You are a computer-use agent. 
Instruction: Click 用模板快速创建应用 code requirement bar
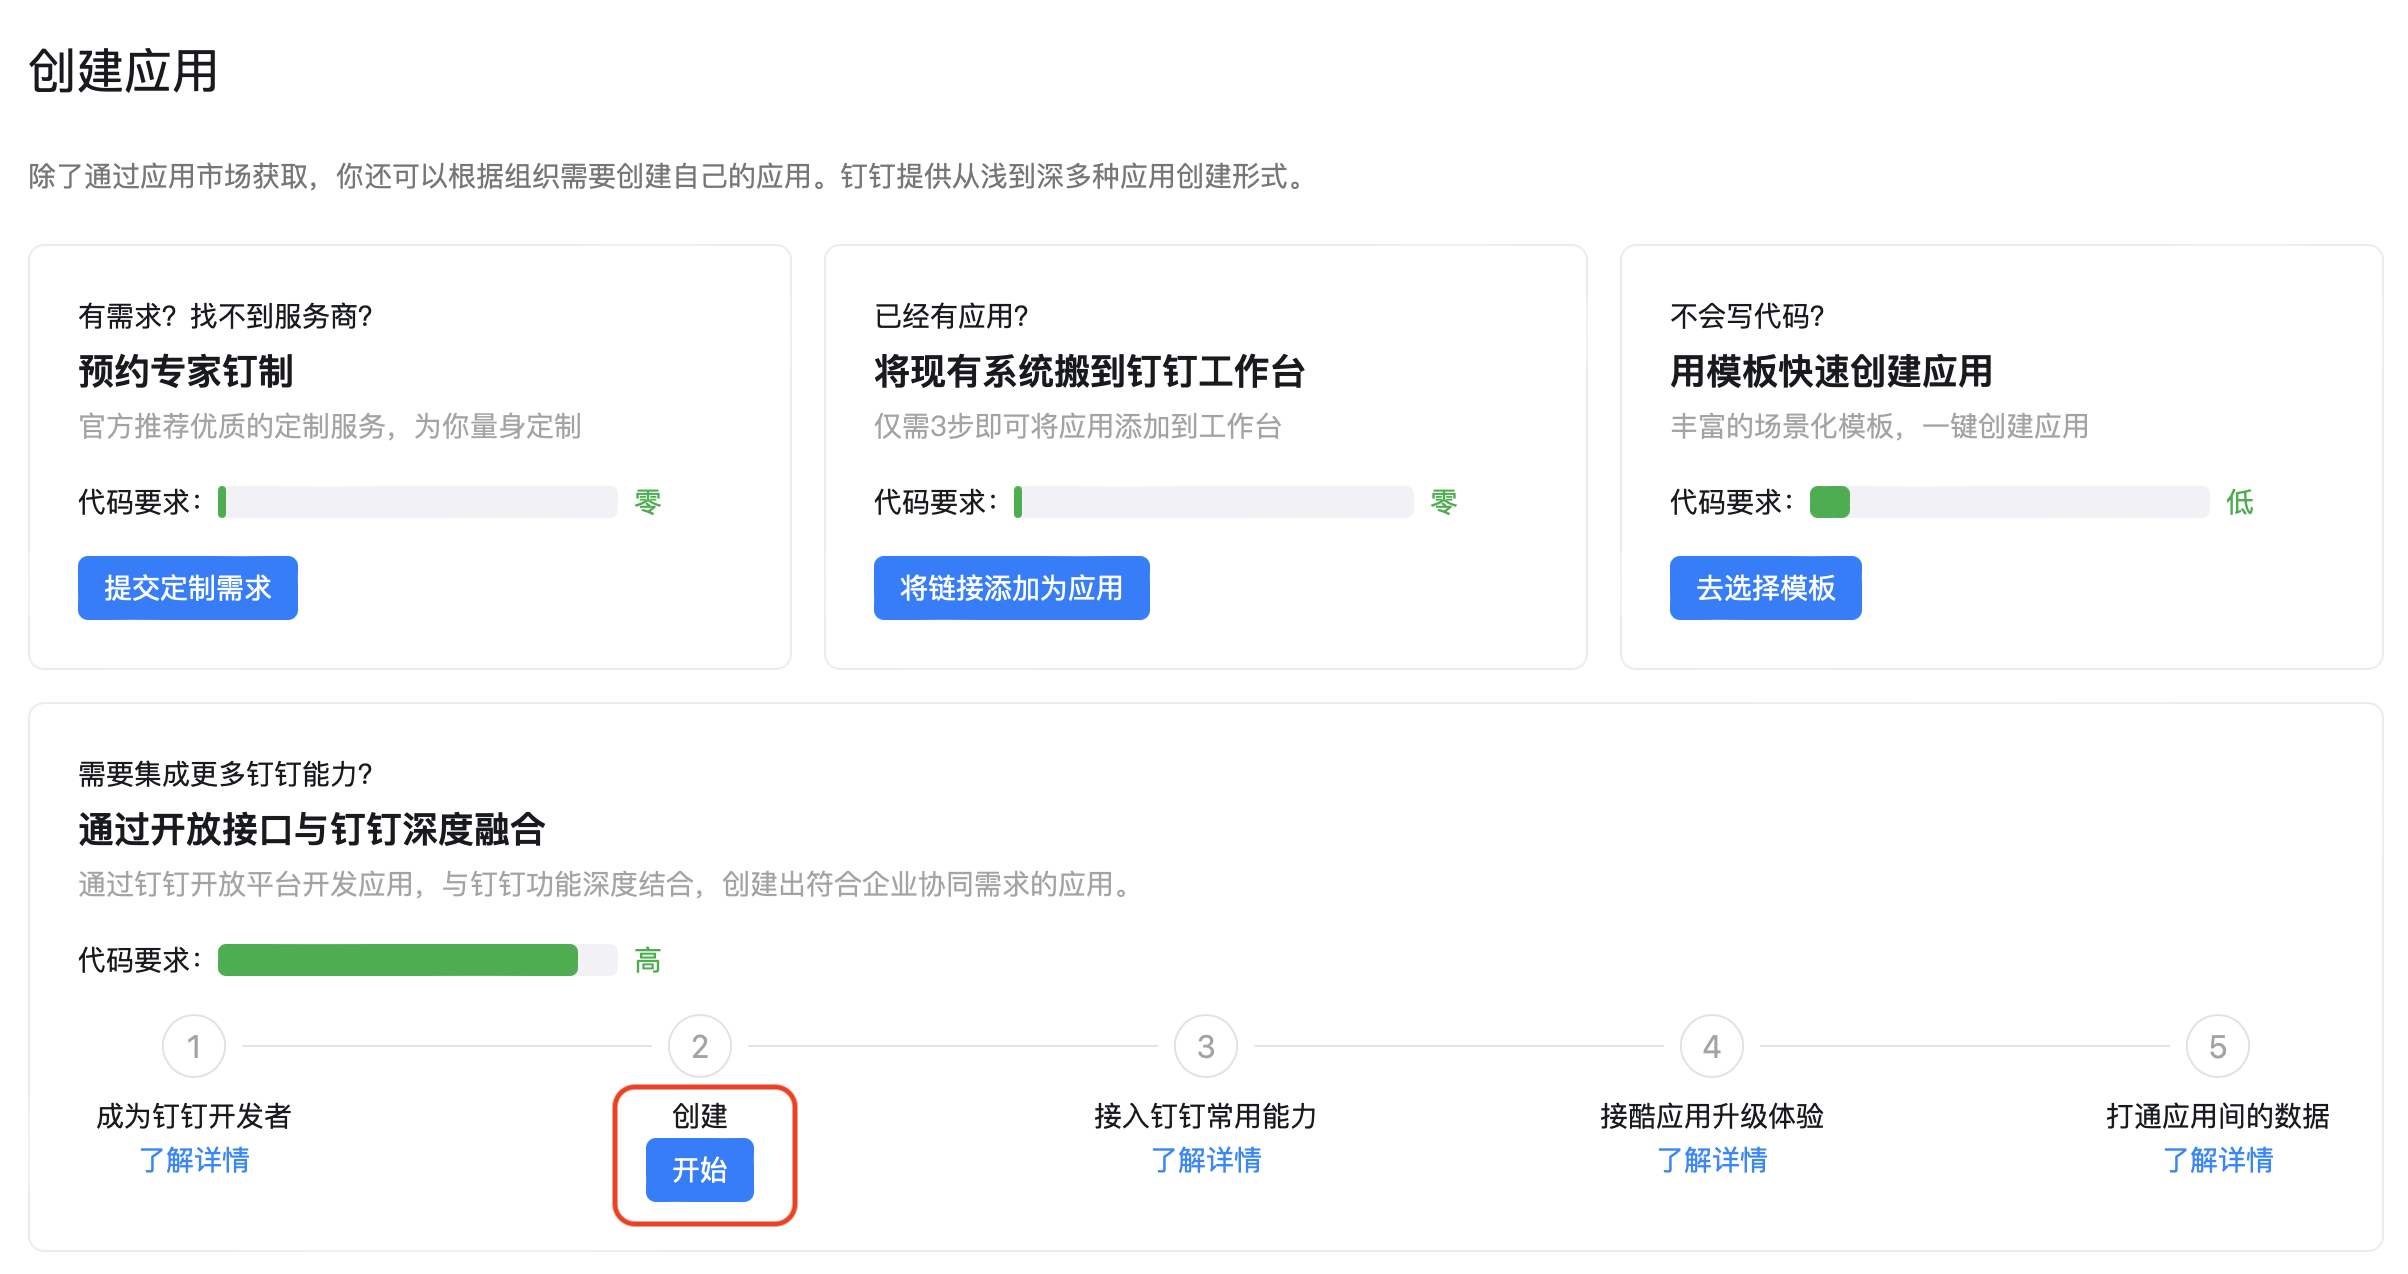pyautogui.click(x=2009, y=502)
